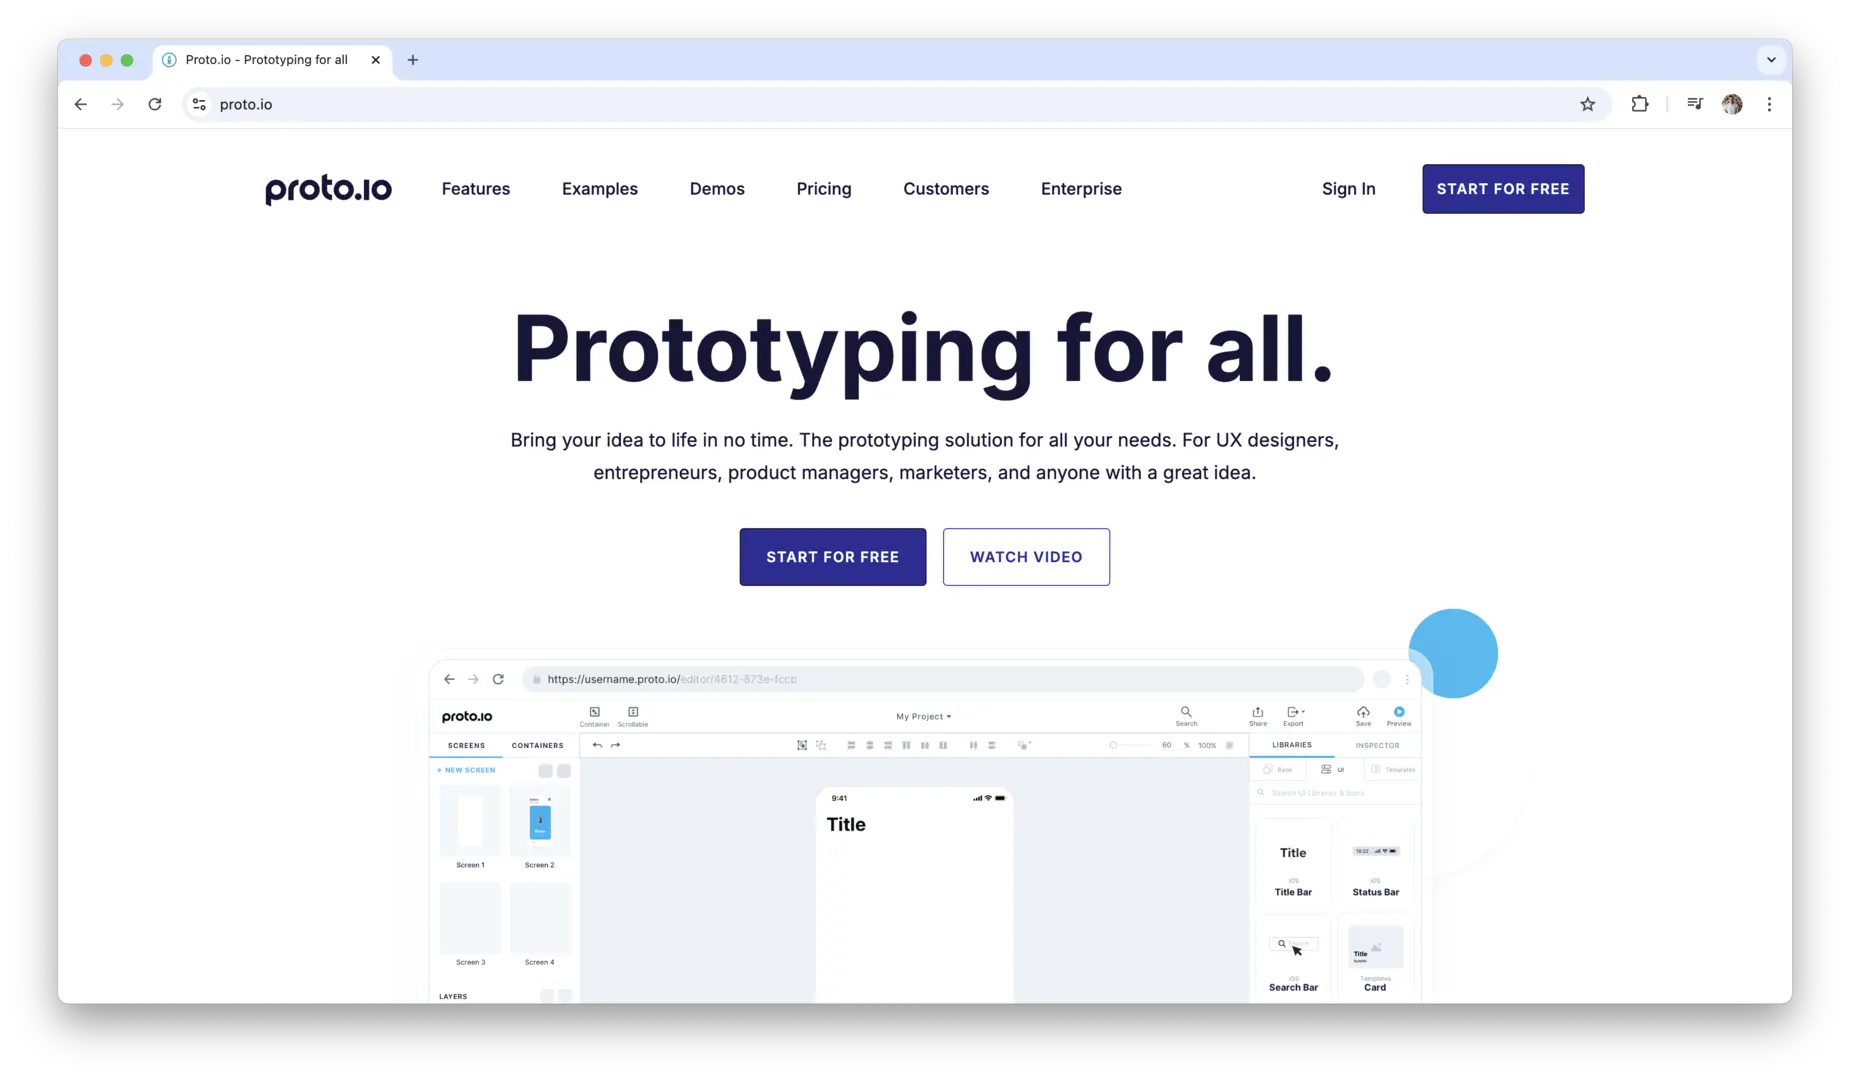Click the undo arrow in the editor toolbar
This screenshot has height=1080, width=1850.
point(597,745)
